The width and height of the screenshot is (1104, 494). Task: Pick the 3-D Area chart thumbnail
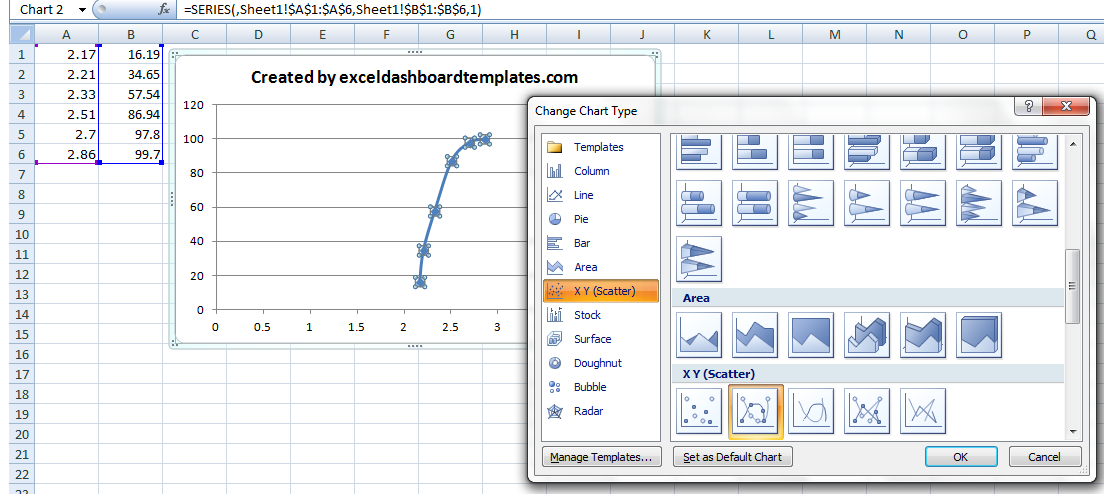[x=867, y=335]
